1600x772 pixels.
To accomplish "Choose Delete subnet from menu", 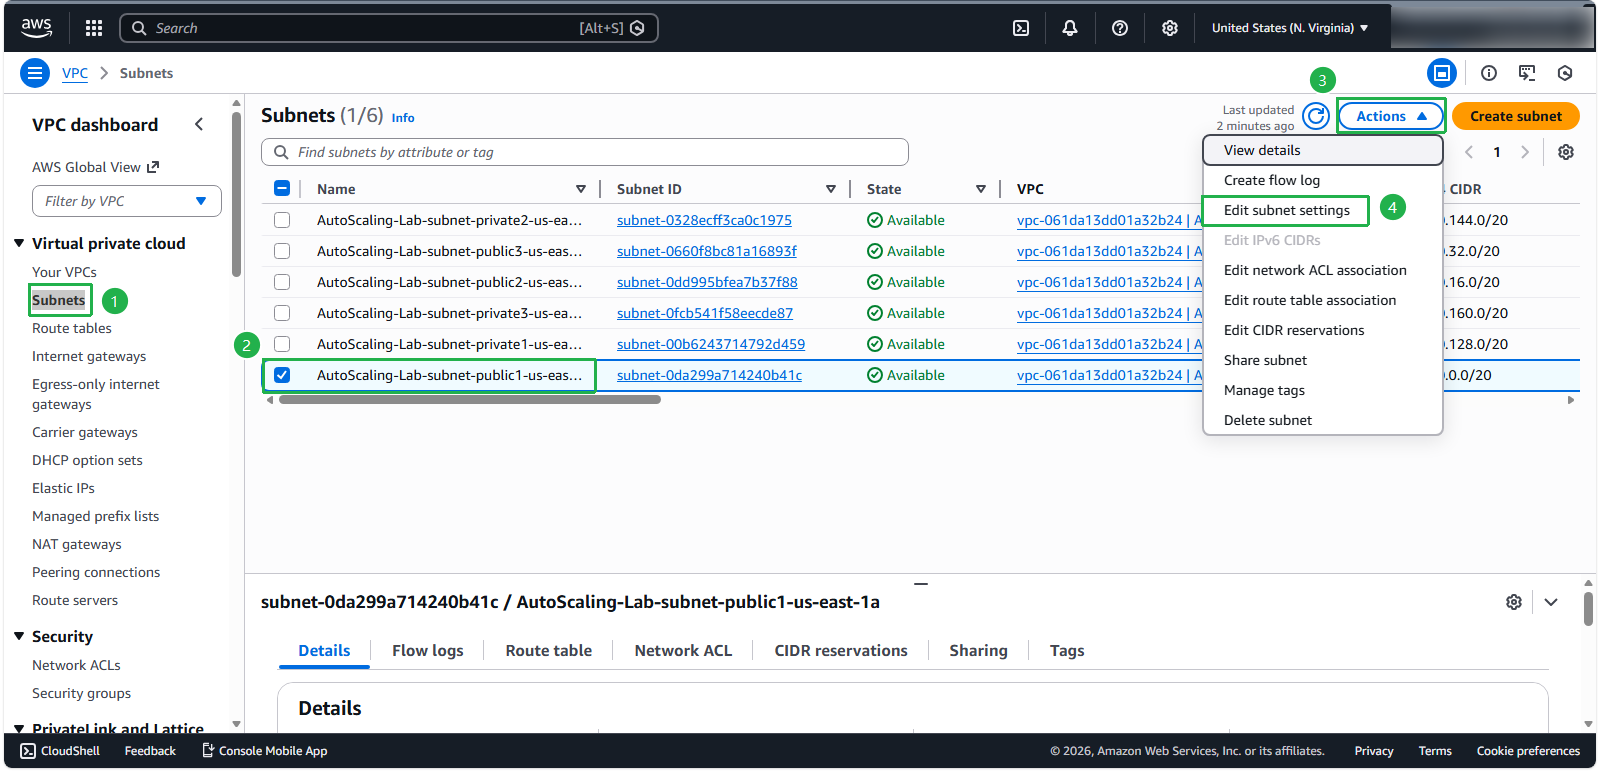I will tap(1322, 420).
